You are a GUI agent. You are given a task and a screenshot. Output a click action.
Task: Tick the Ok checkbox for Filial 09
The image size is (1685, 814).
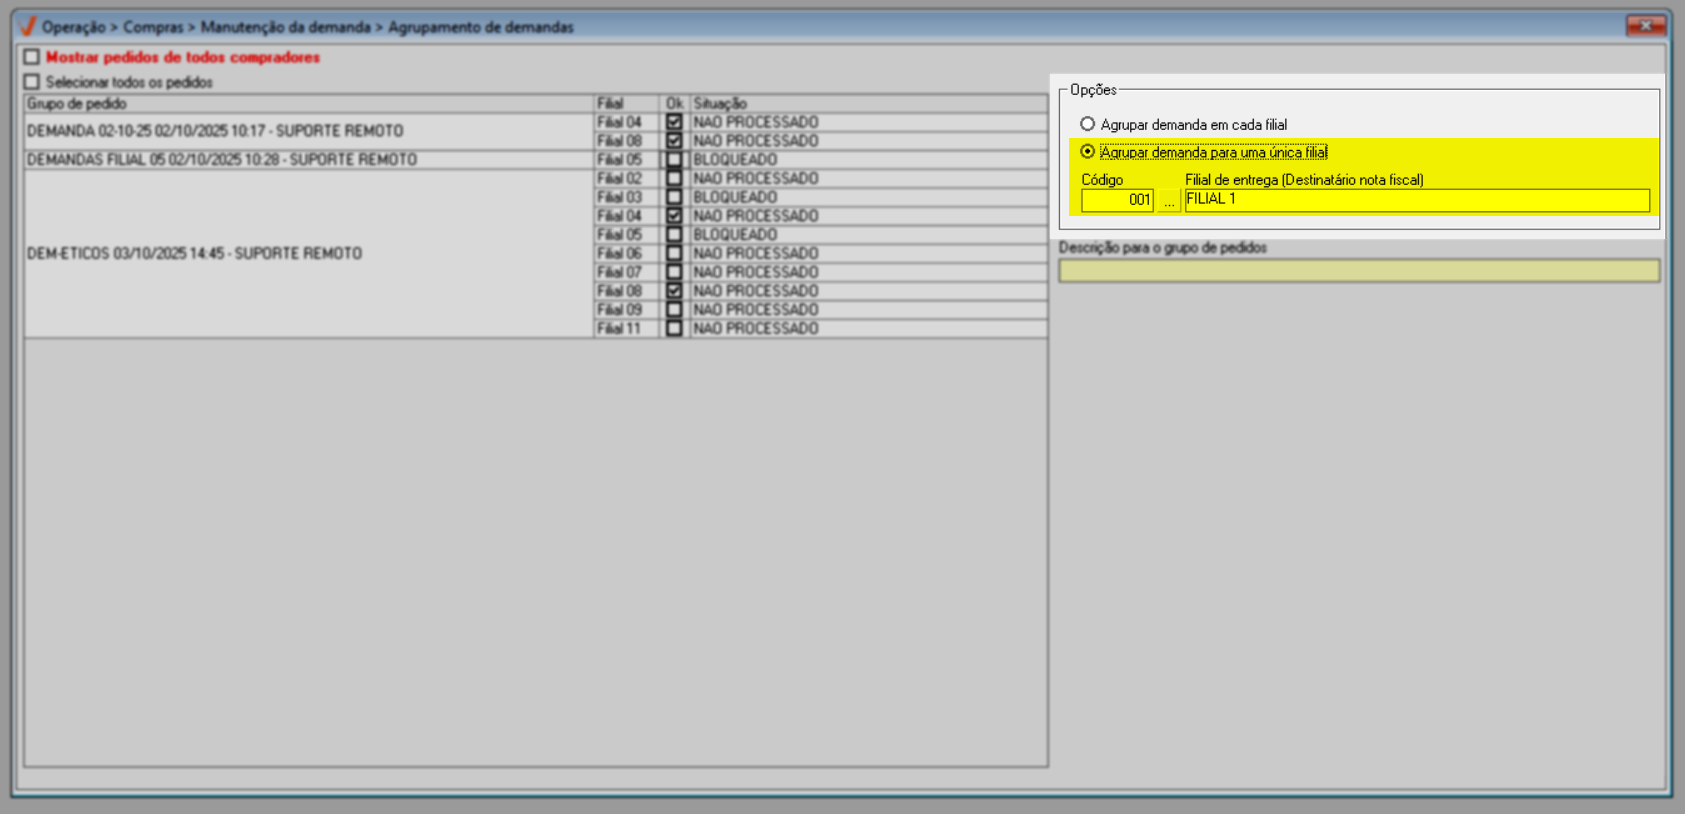pos(674,310)
